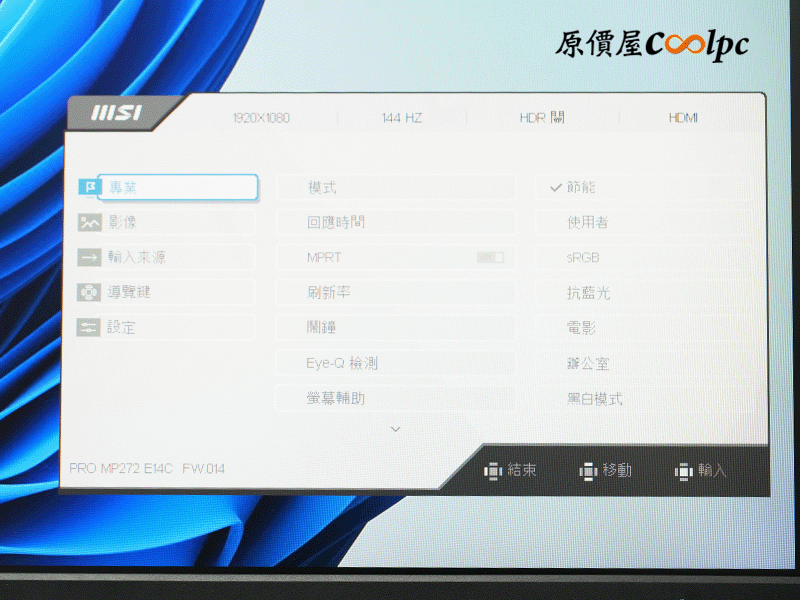The width and height of the screenshot is (800, 600).
Task: Select the 黑白模式 option
Action: coord(594,399)
